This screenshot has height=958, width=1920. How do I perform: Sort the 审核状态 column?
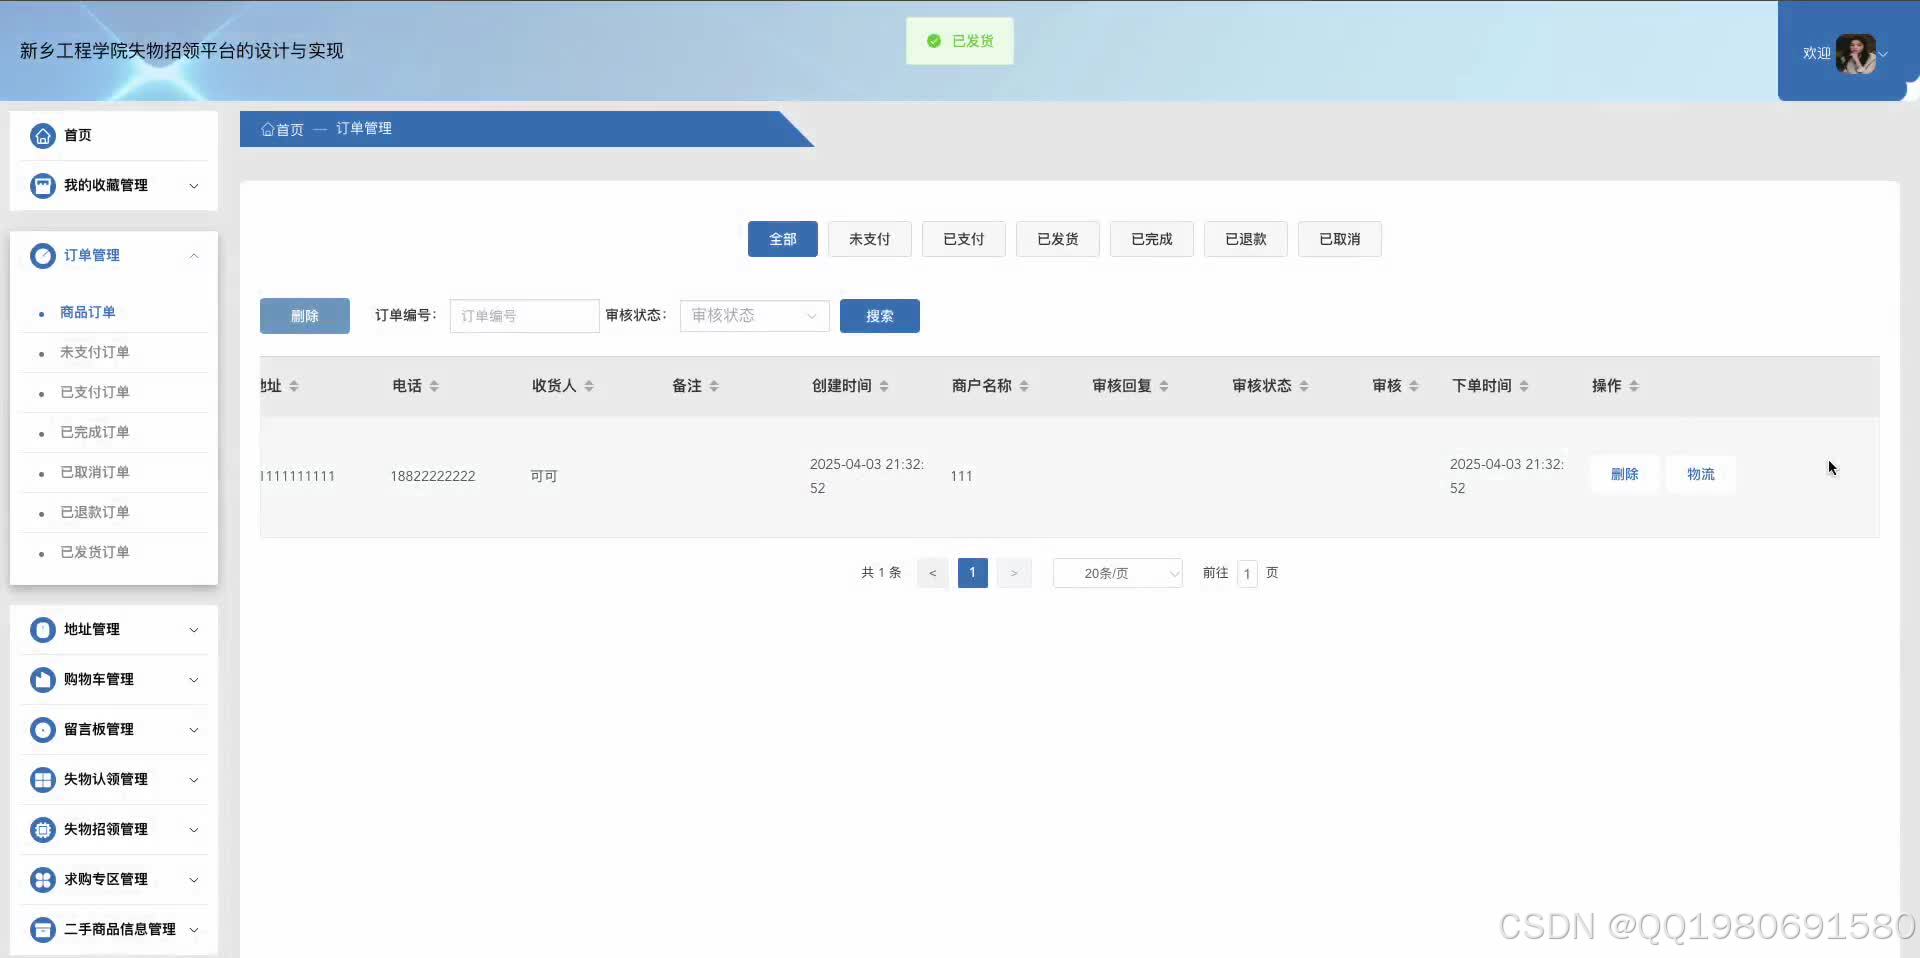click(x=1307, y=385)
